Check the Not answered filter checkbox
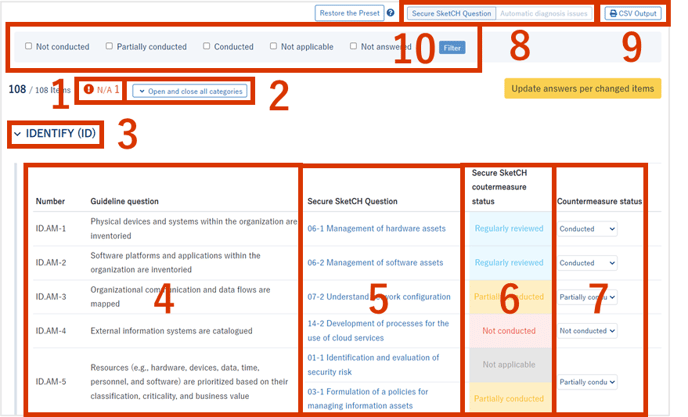This screenshot has height=417, width=688. pyautogui.click(x=353, y=46)
